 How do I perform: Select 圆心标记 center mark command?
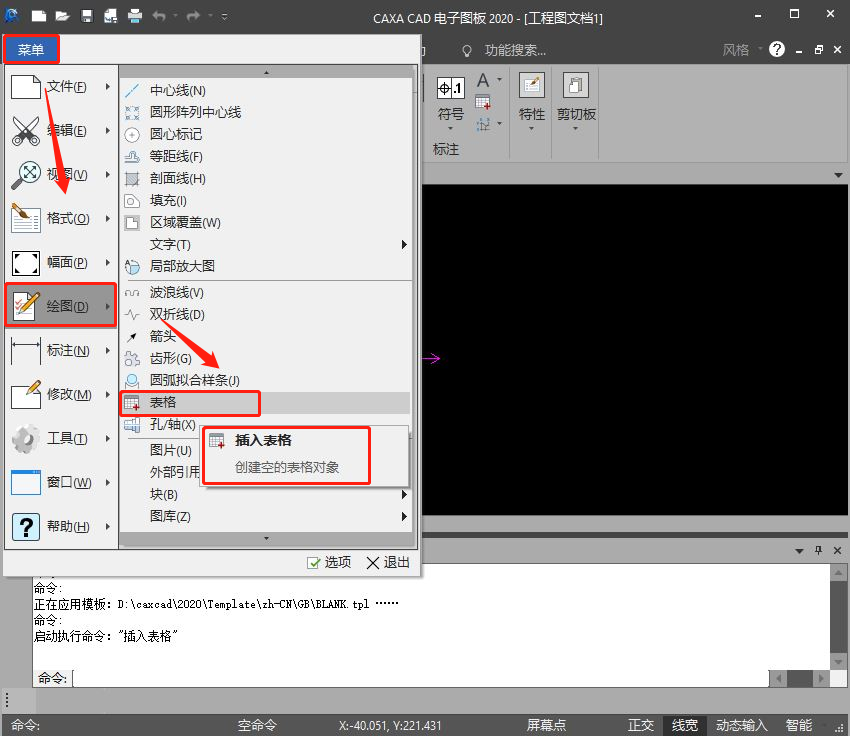pyautogui.click(x=266, y=134)
